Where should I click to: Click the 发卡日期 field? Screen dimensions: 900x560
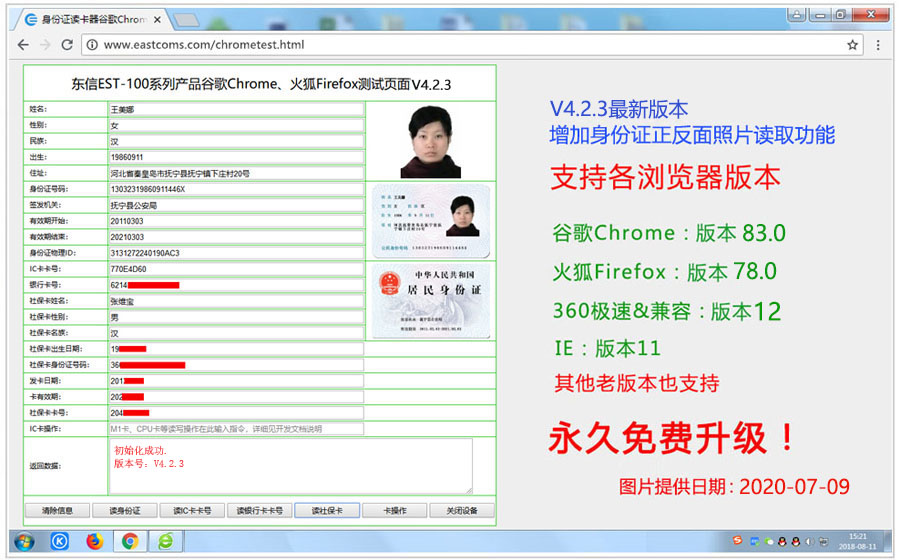[236, 380]
